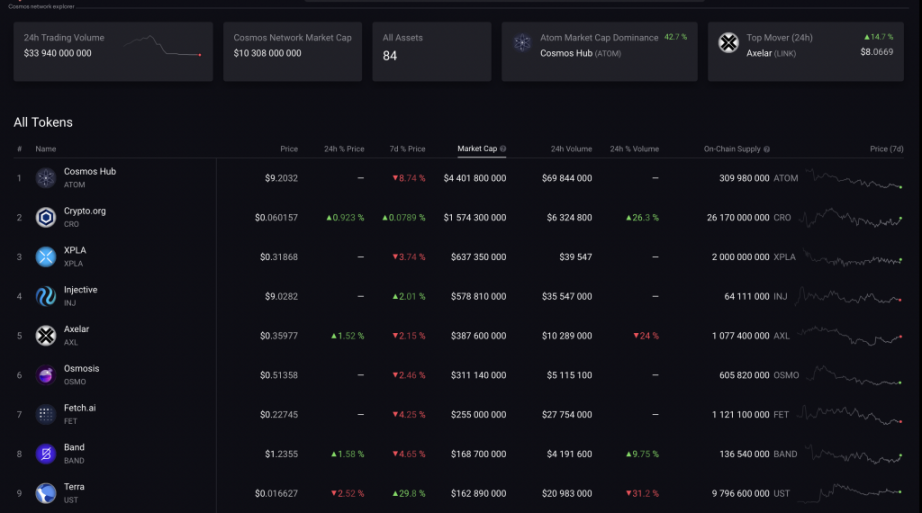Sort by the 7d % Price column

407,149
